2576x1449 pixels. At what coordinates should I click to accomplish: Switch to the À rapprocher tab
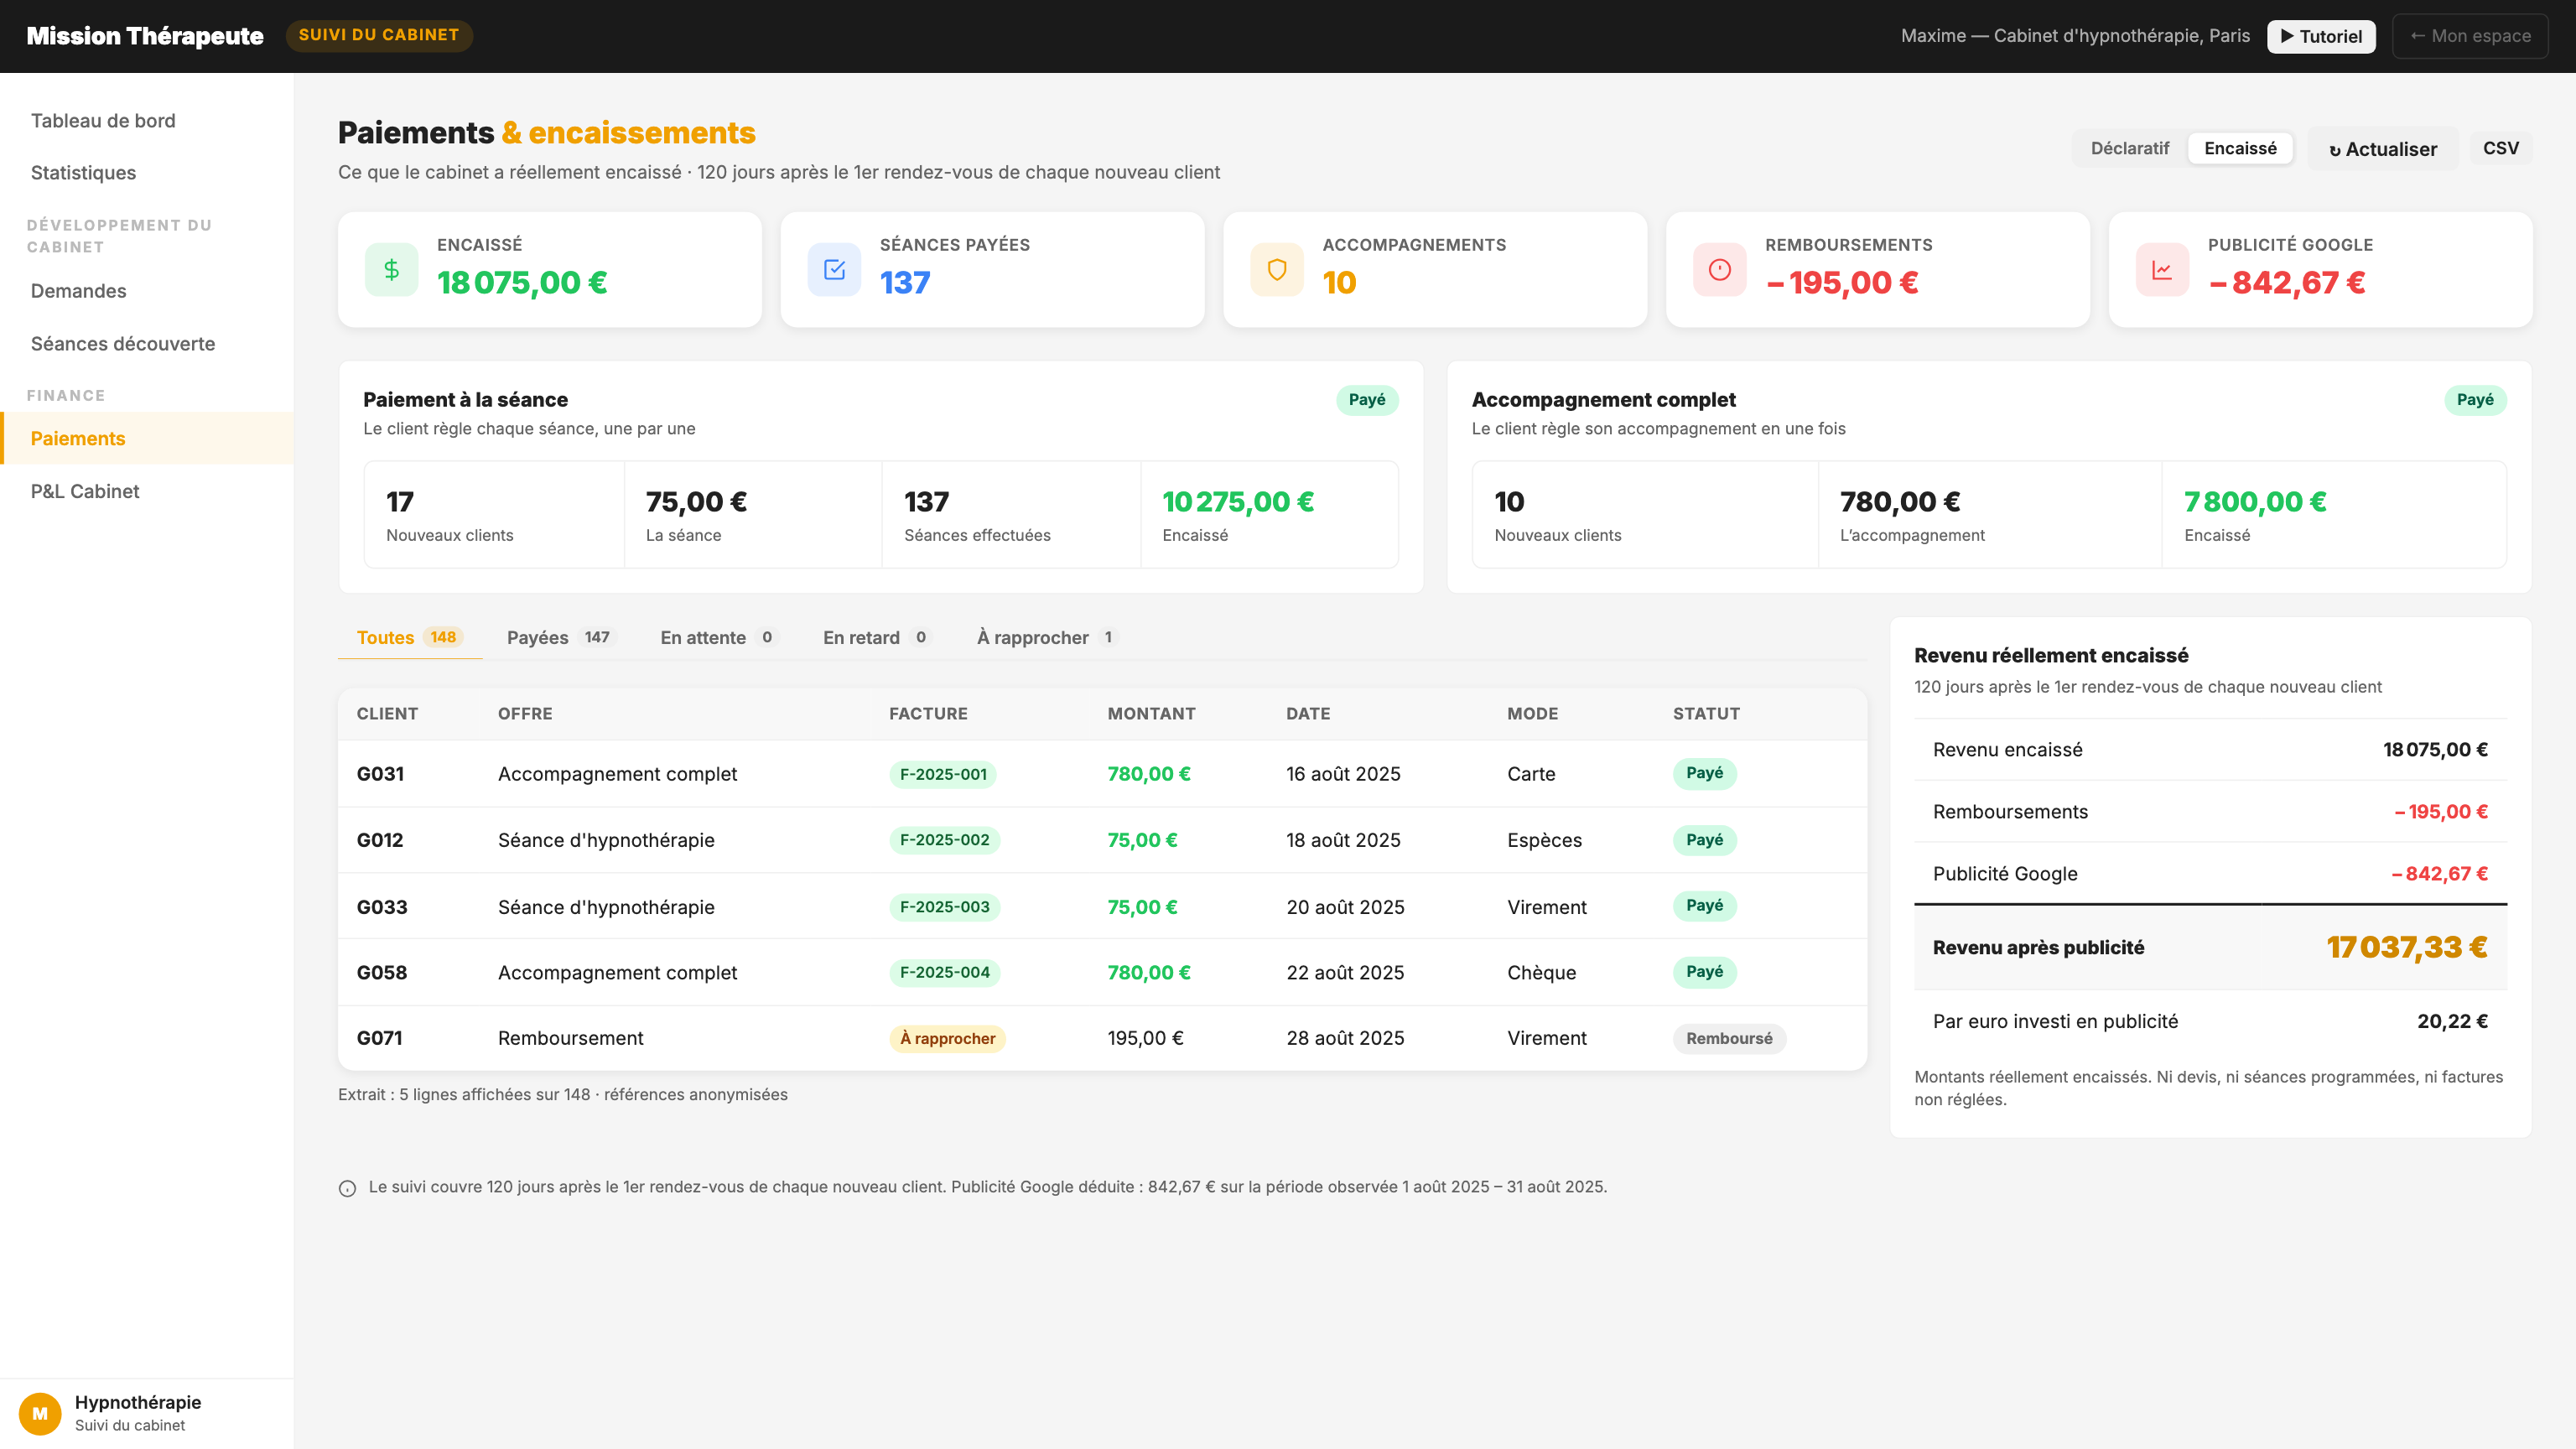tap(1047, 637)
